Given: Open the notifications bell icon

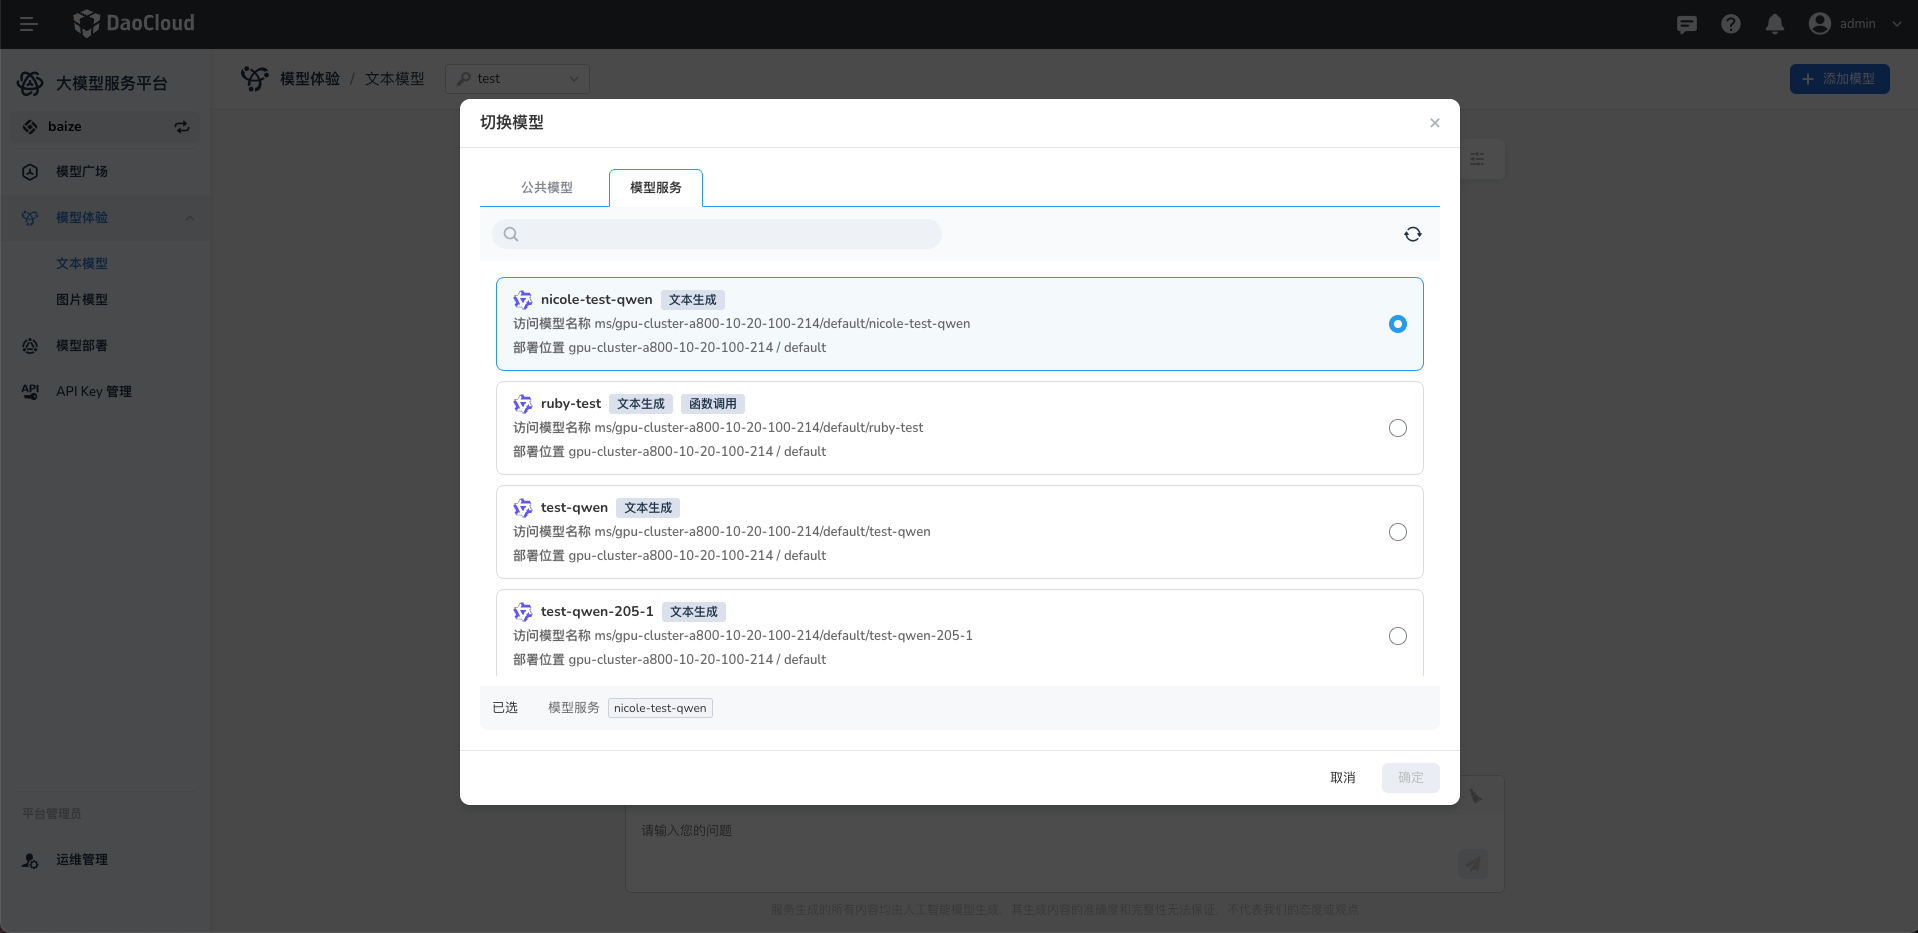Looking at the screenshot, I should tap(1774, 24).
